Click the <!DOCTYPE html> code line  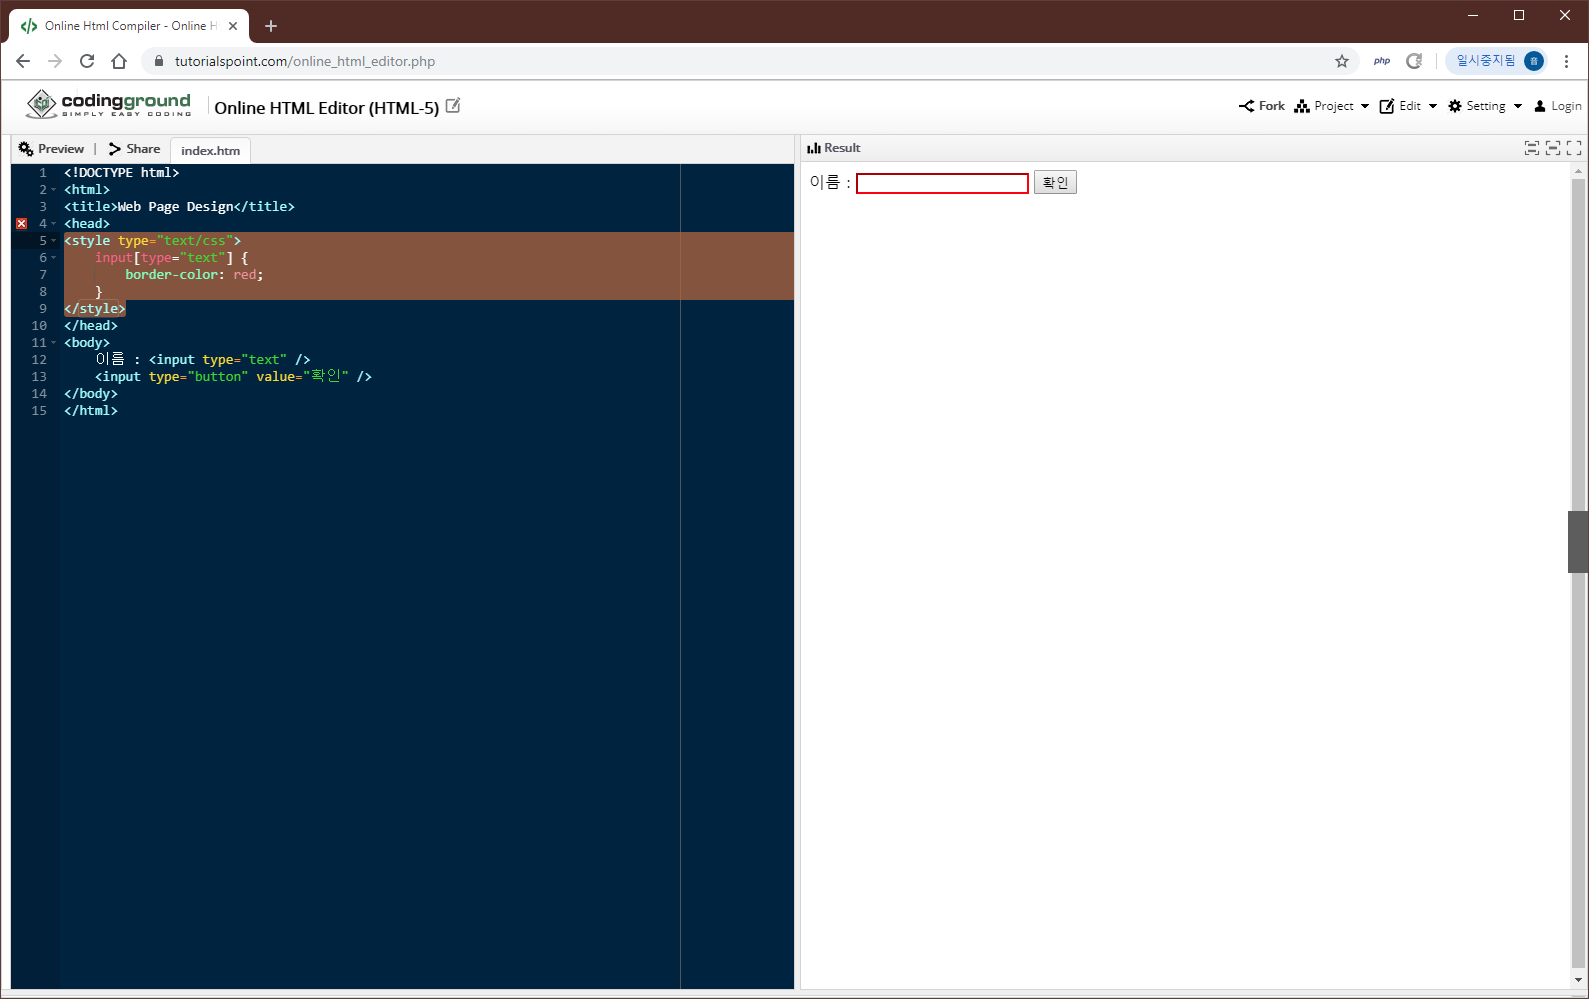click(122, 173)
